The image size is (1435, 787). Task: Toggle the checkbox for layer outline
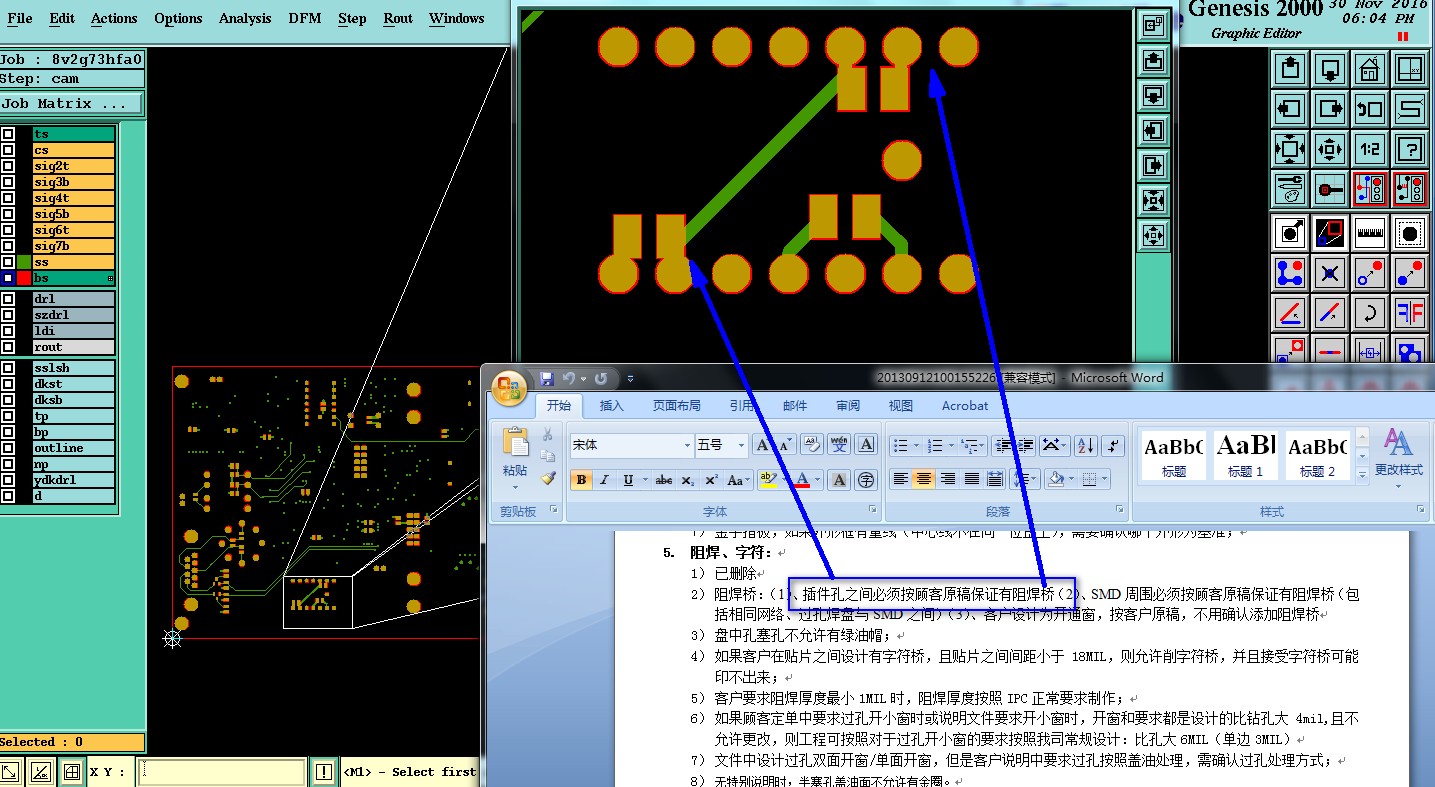pos(8,448)
